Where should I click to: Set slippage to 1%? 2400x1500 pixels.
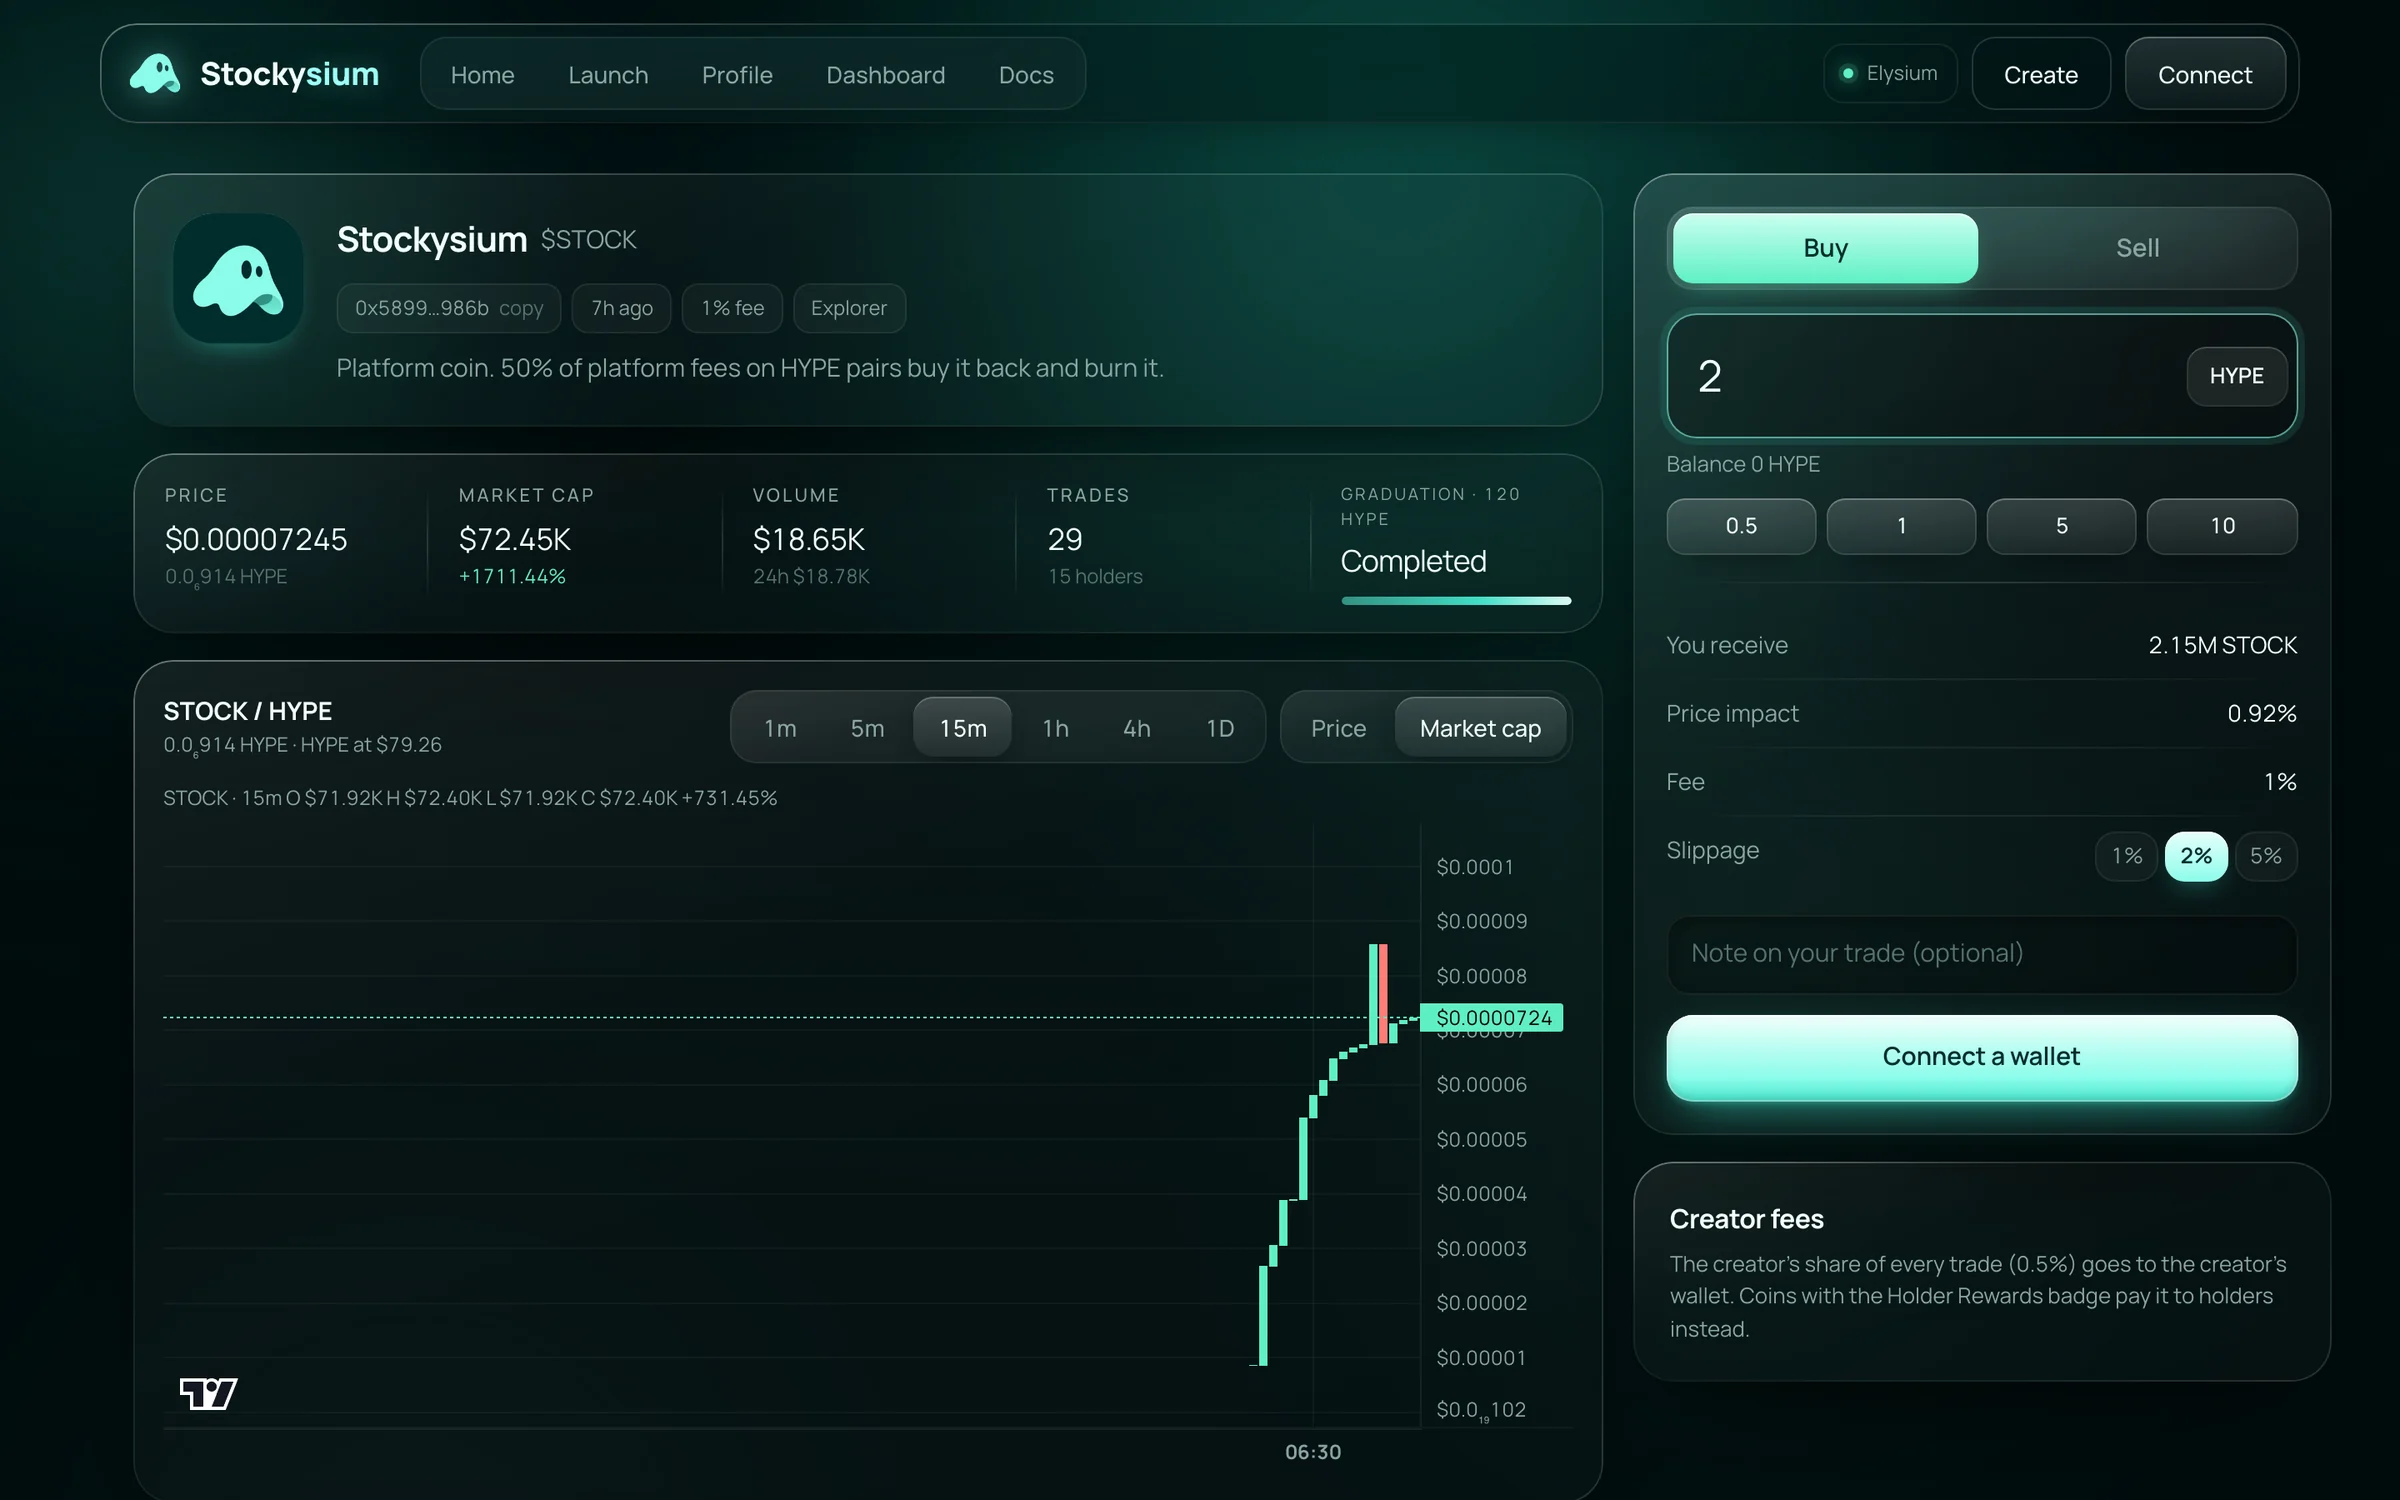click(2126, 856)
